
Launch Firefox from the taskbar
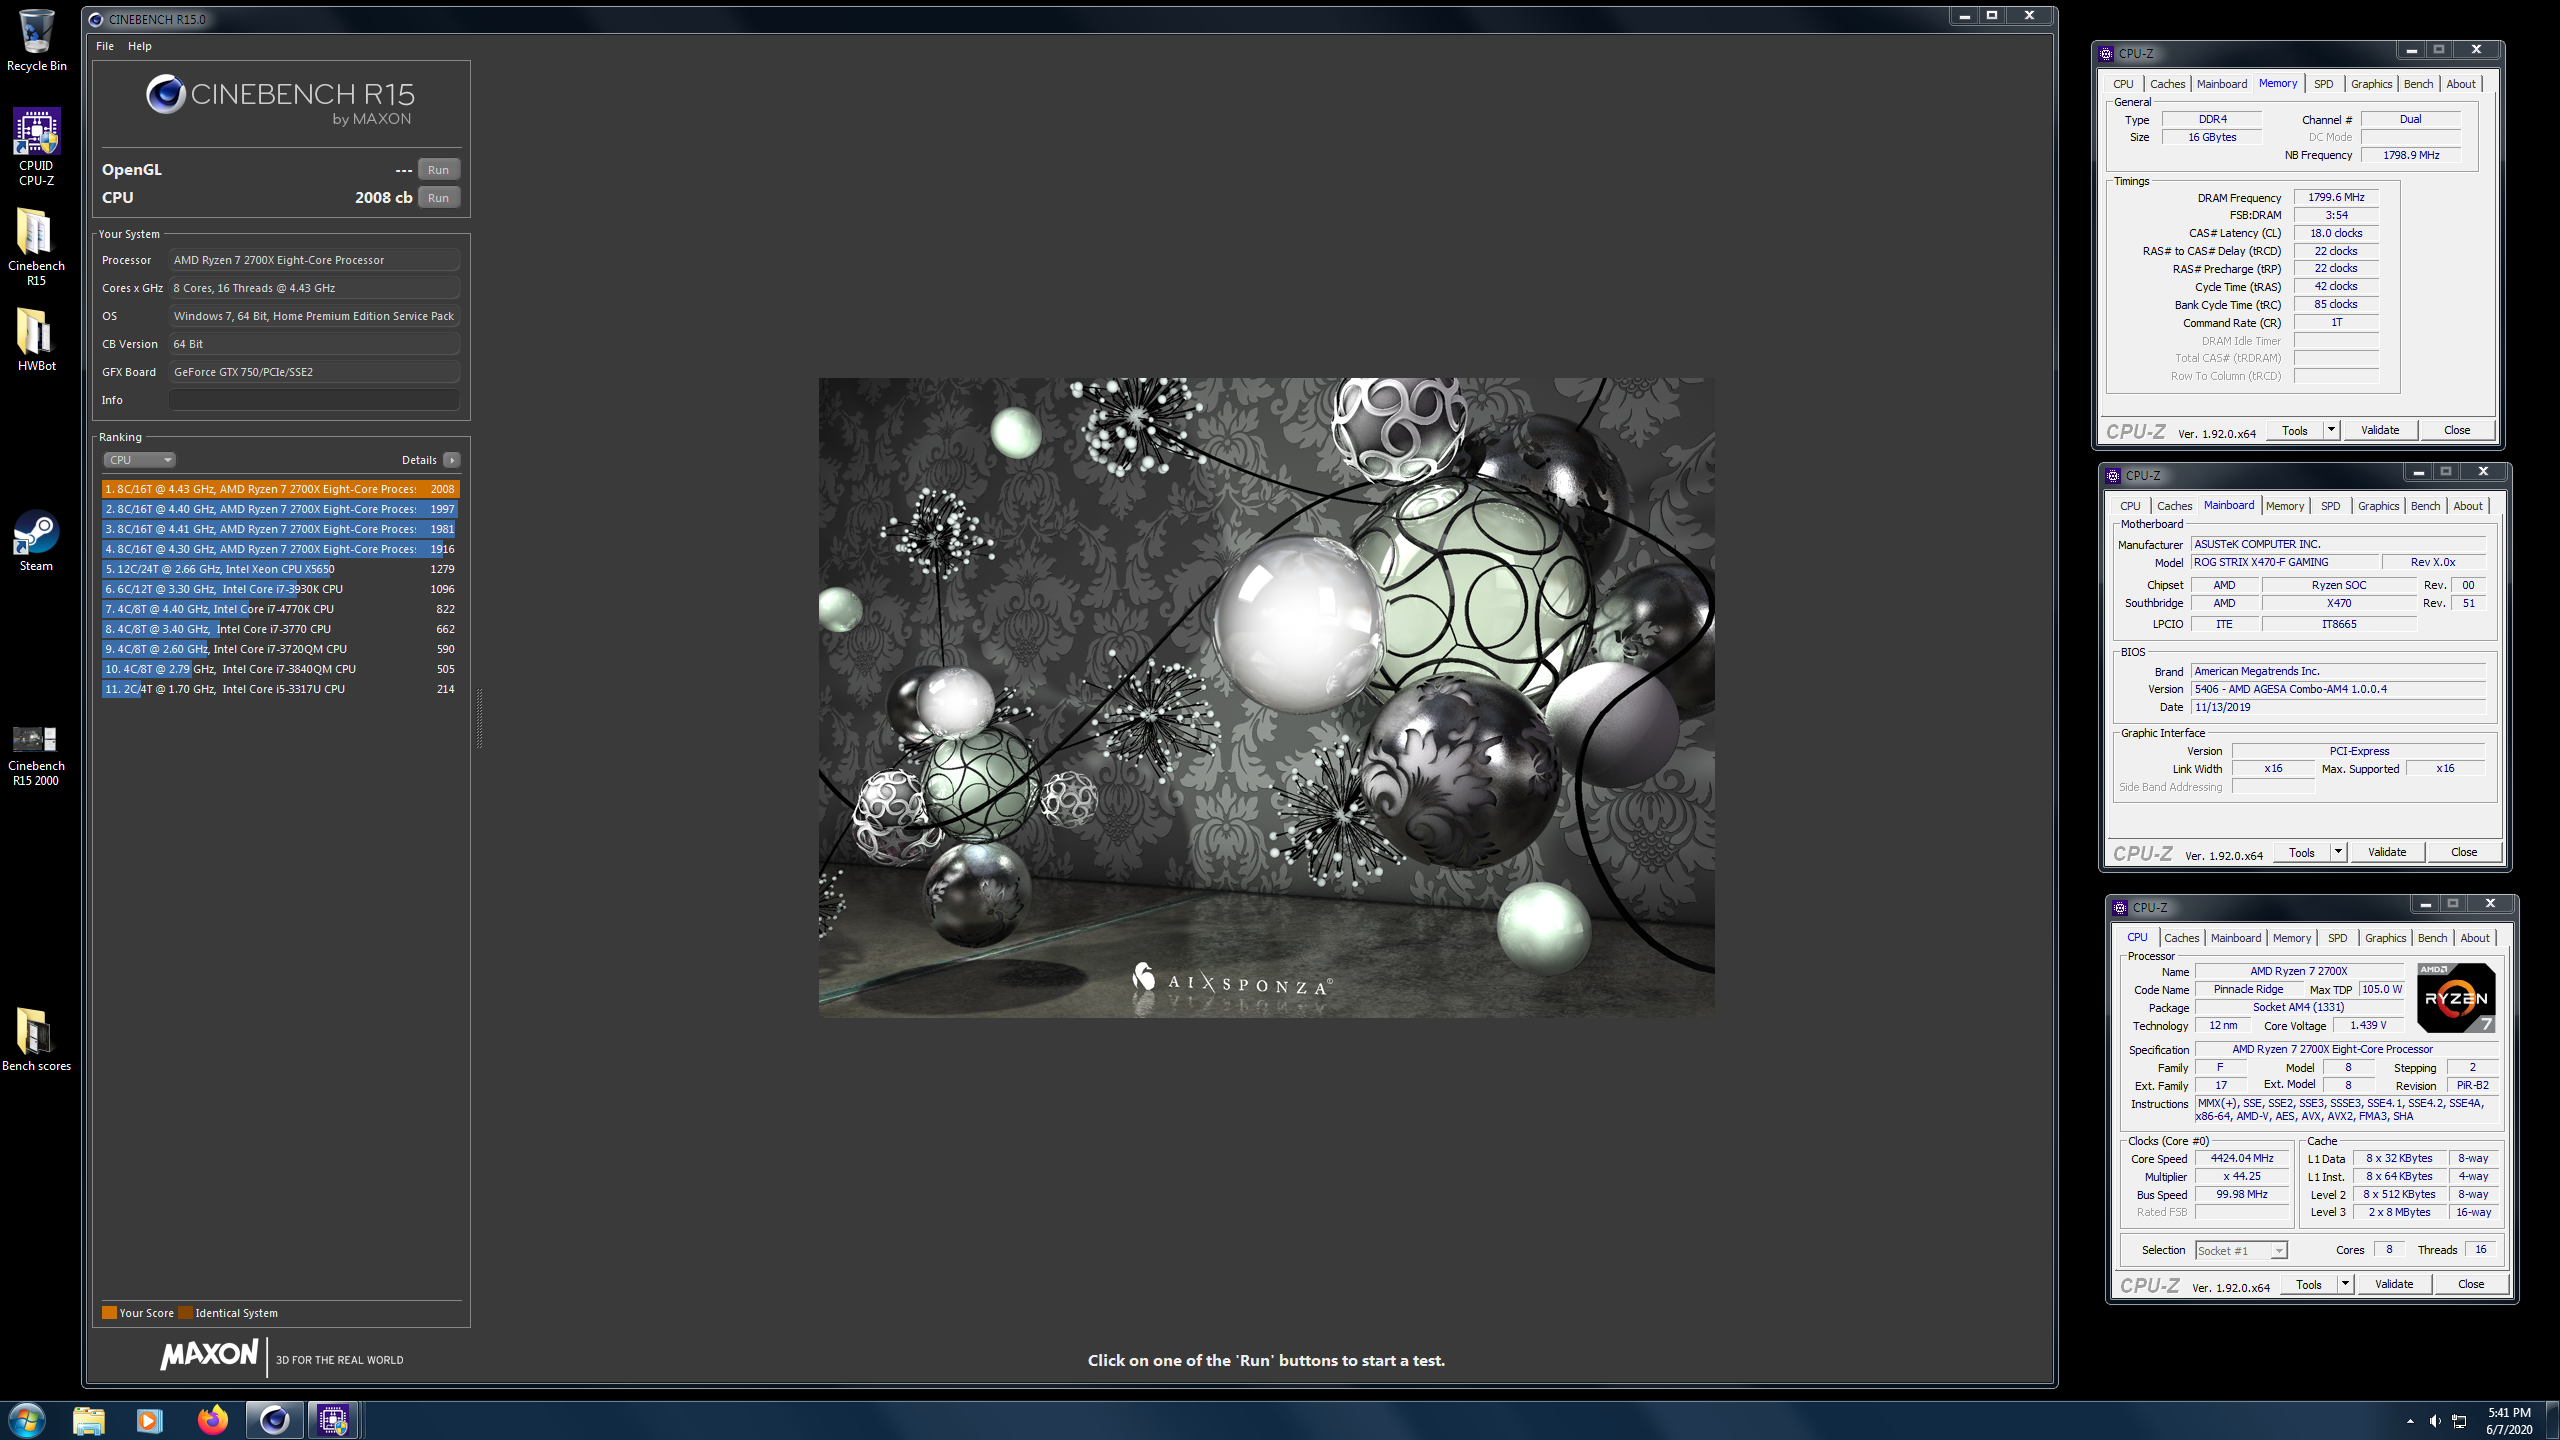point(212,1420)
